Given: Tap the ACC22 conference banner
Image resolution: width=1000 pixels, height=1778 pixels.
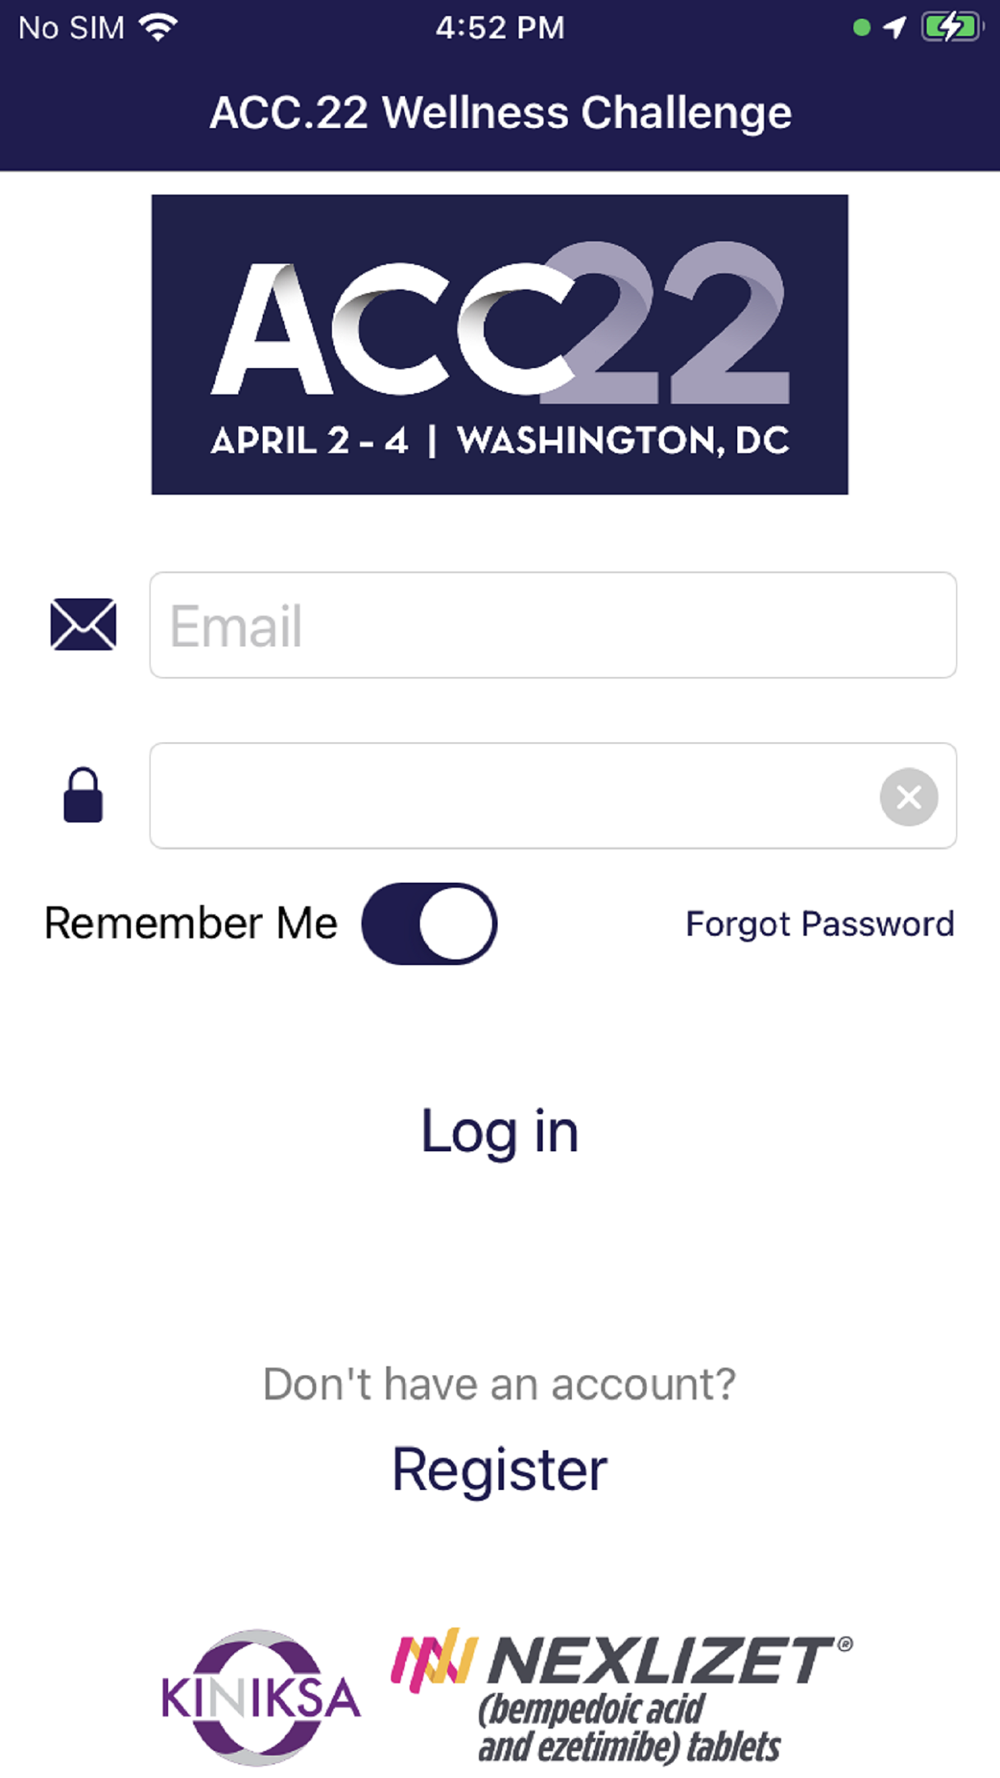Looking at the screenshot, I should click(500, 344).
